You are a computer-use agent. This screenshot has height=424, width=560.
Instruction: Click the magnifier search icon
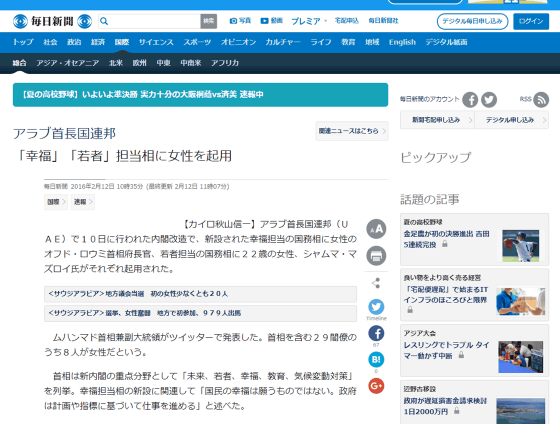[104, 21]
